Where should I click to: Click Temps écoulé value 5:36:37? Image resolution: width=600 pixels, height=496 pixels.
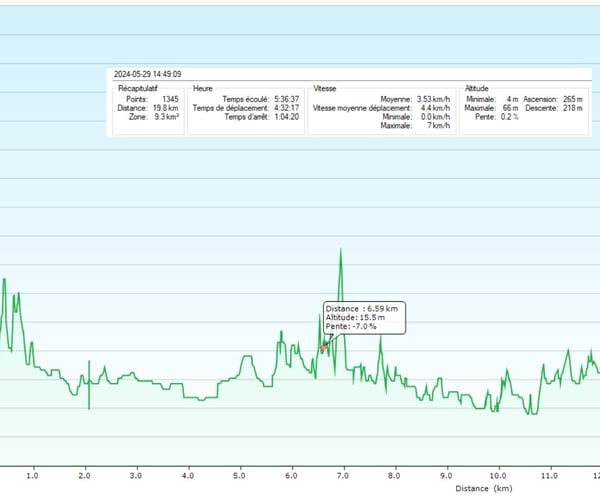click(287, 99)
